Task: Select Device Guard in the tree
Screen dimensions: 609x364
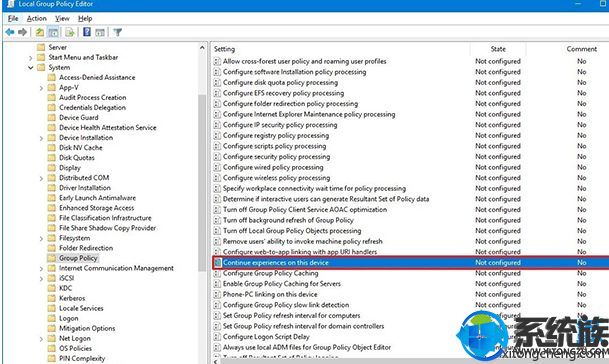Action: point(78,117)
